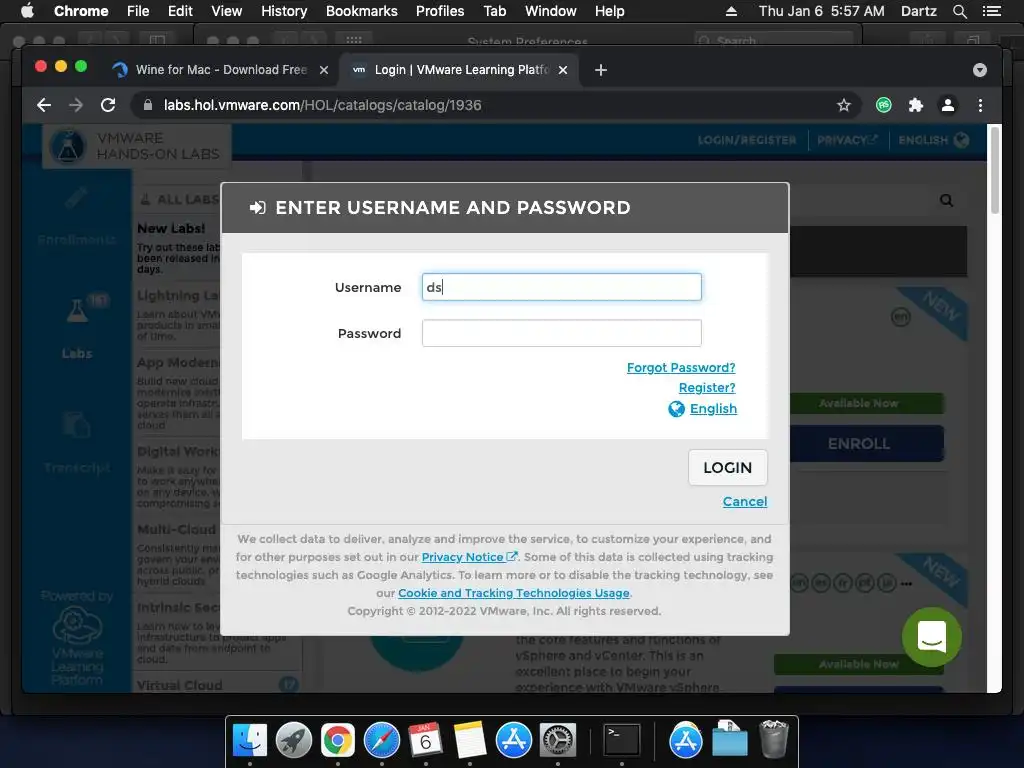Open the Chrome app menu
1024x768 pixels.
point(81,11)
